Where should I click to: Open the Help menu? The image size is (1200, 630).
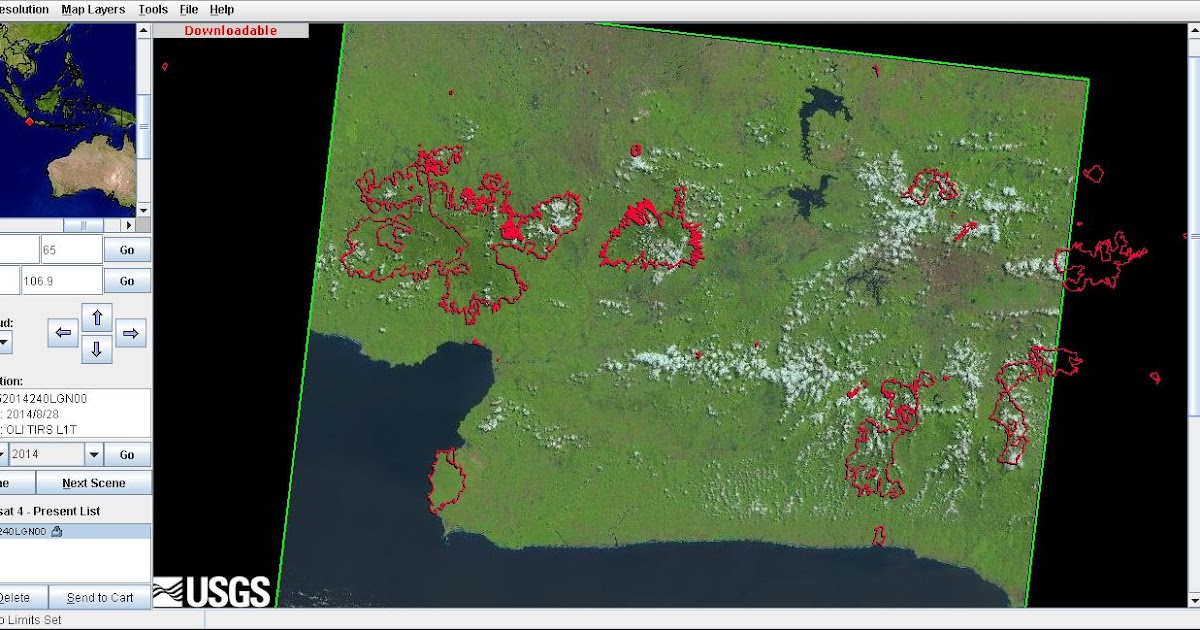point(221,9)
